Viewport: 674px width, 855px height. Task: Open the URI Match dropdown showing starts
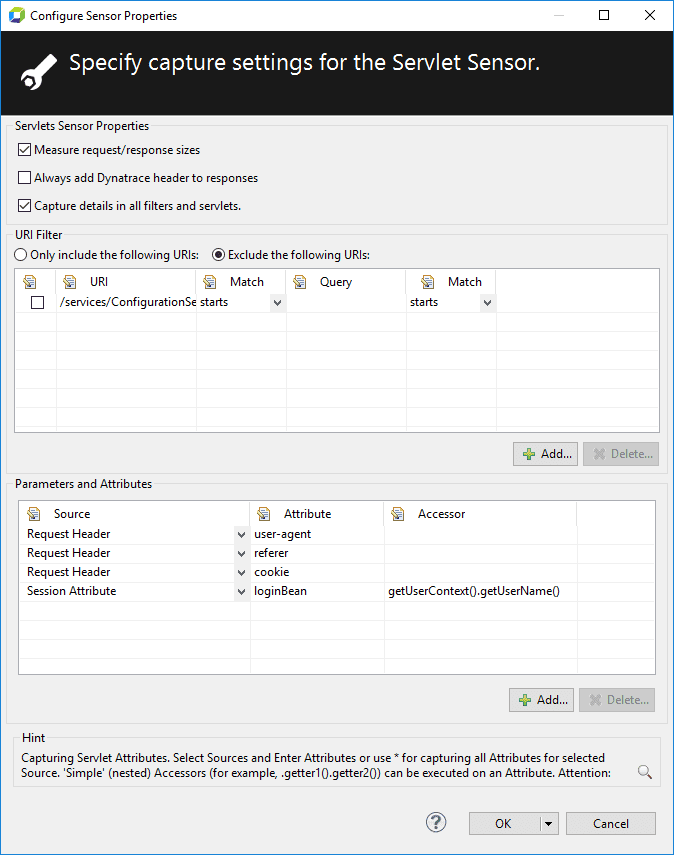[x=278, y=303]
